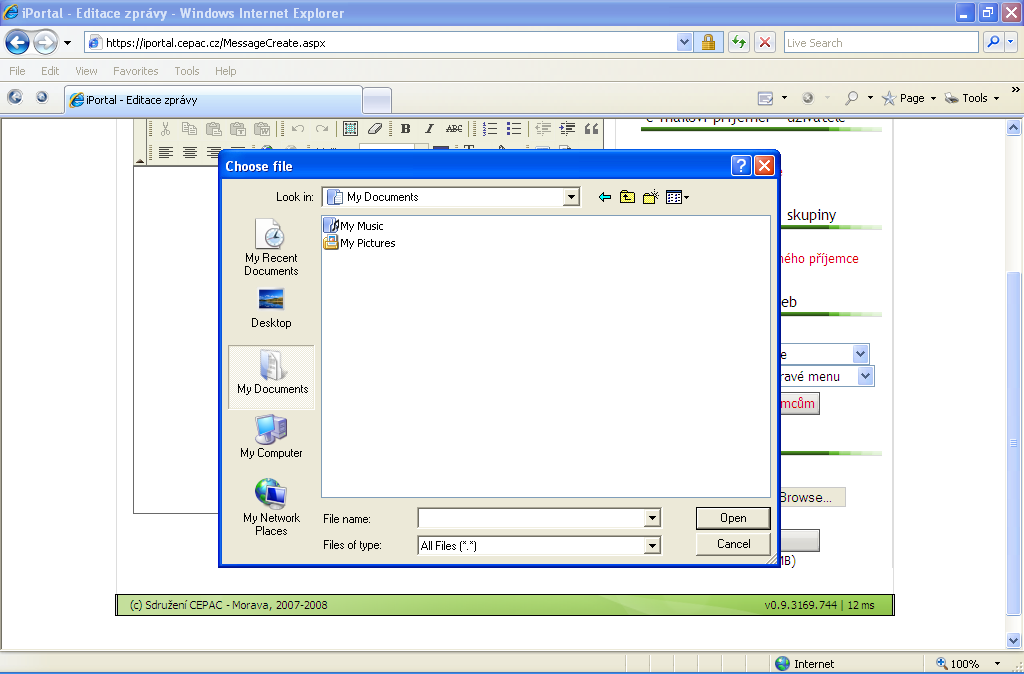Insert a bulleted list

[x=514, y=129]
